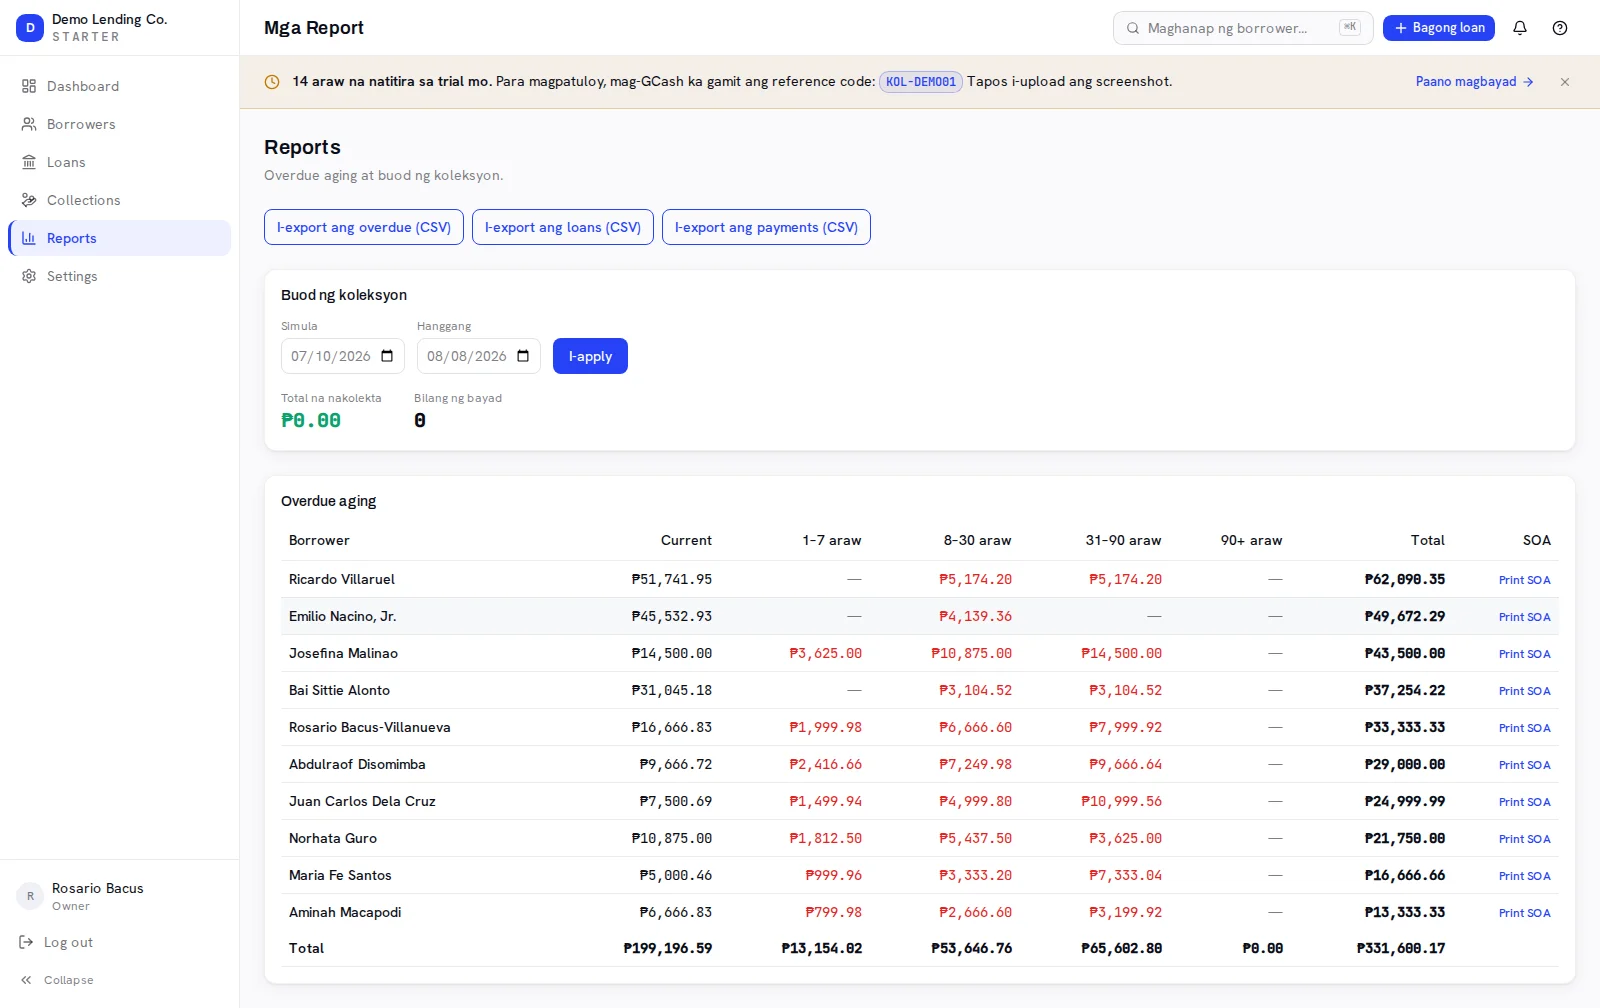Click borrower name Norhata Guro

click(x=333, y=838)
